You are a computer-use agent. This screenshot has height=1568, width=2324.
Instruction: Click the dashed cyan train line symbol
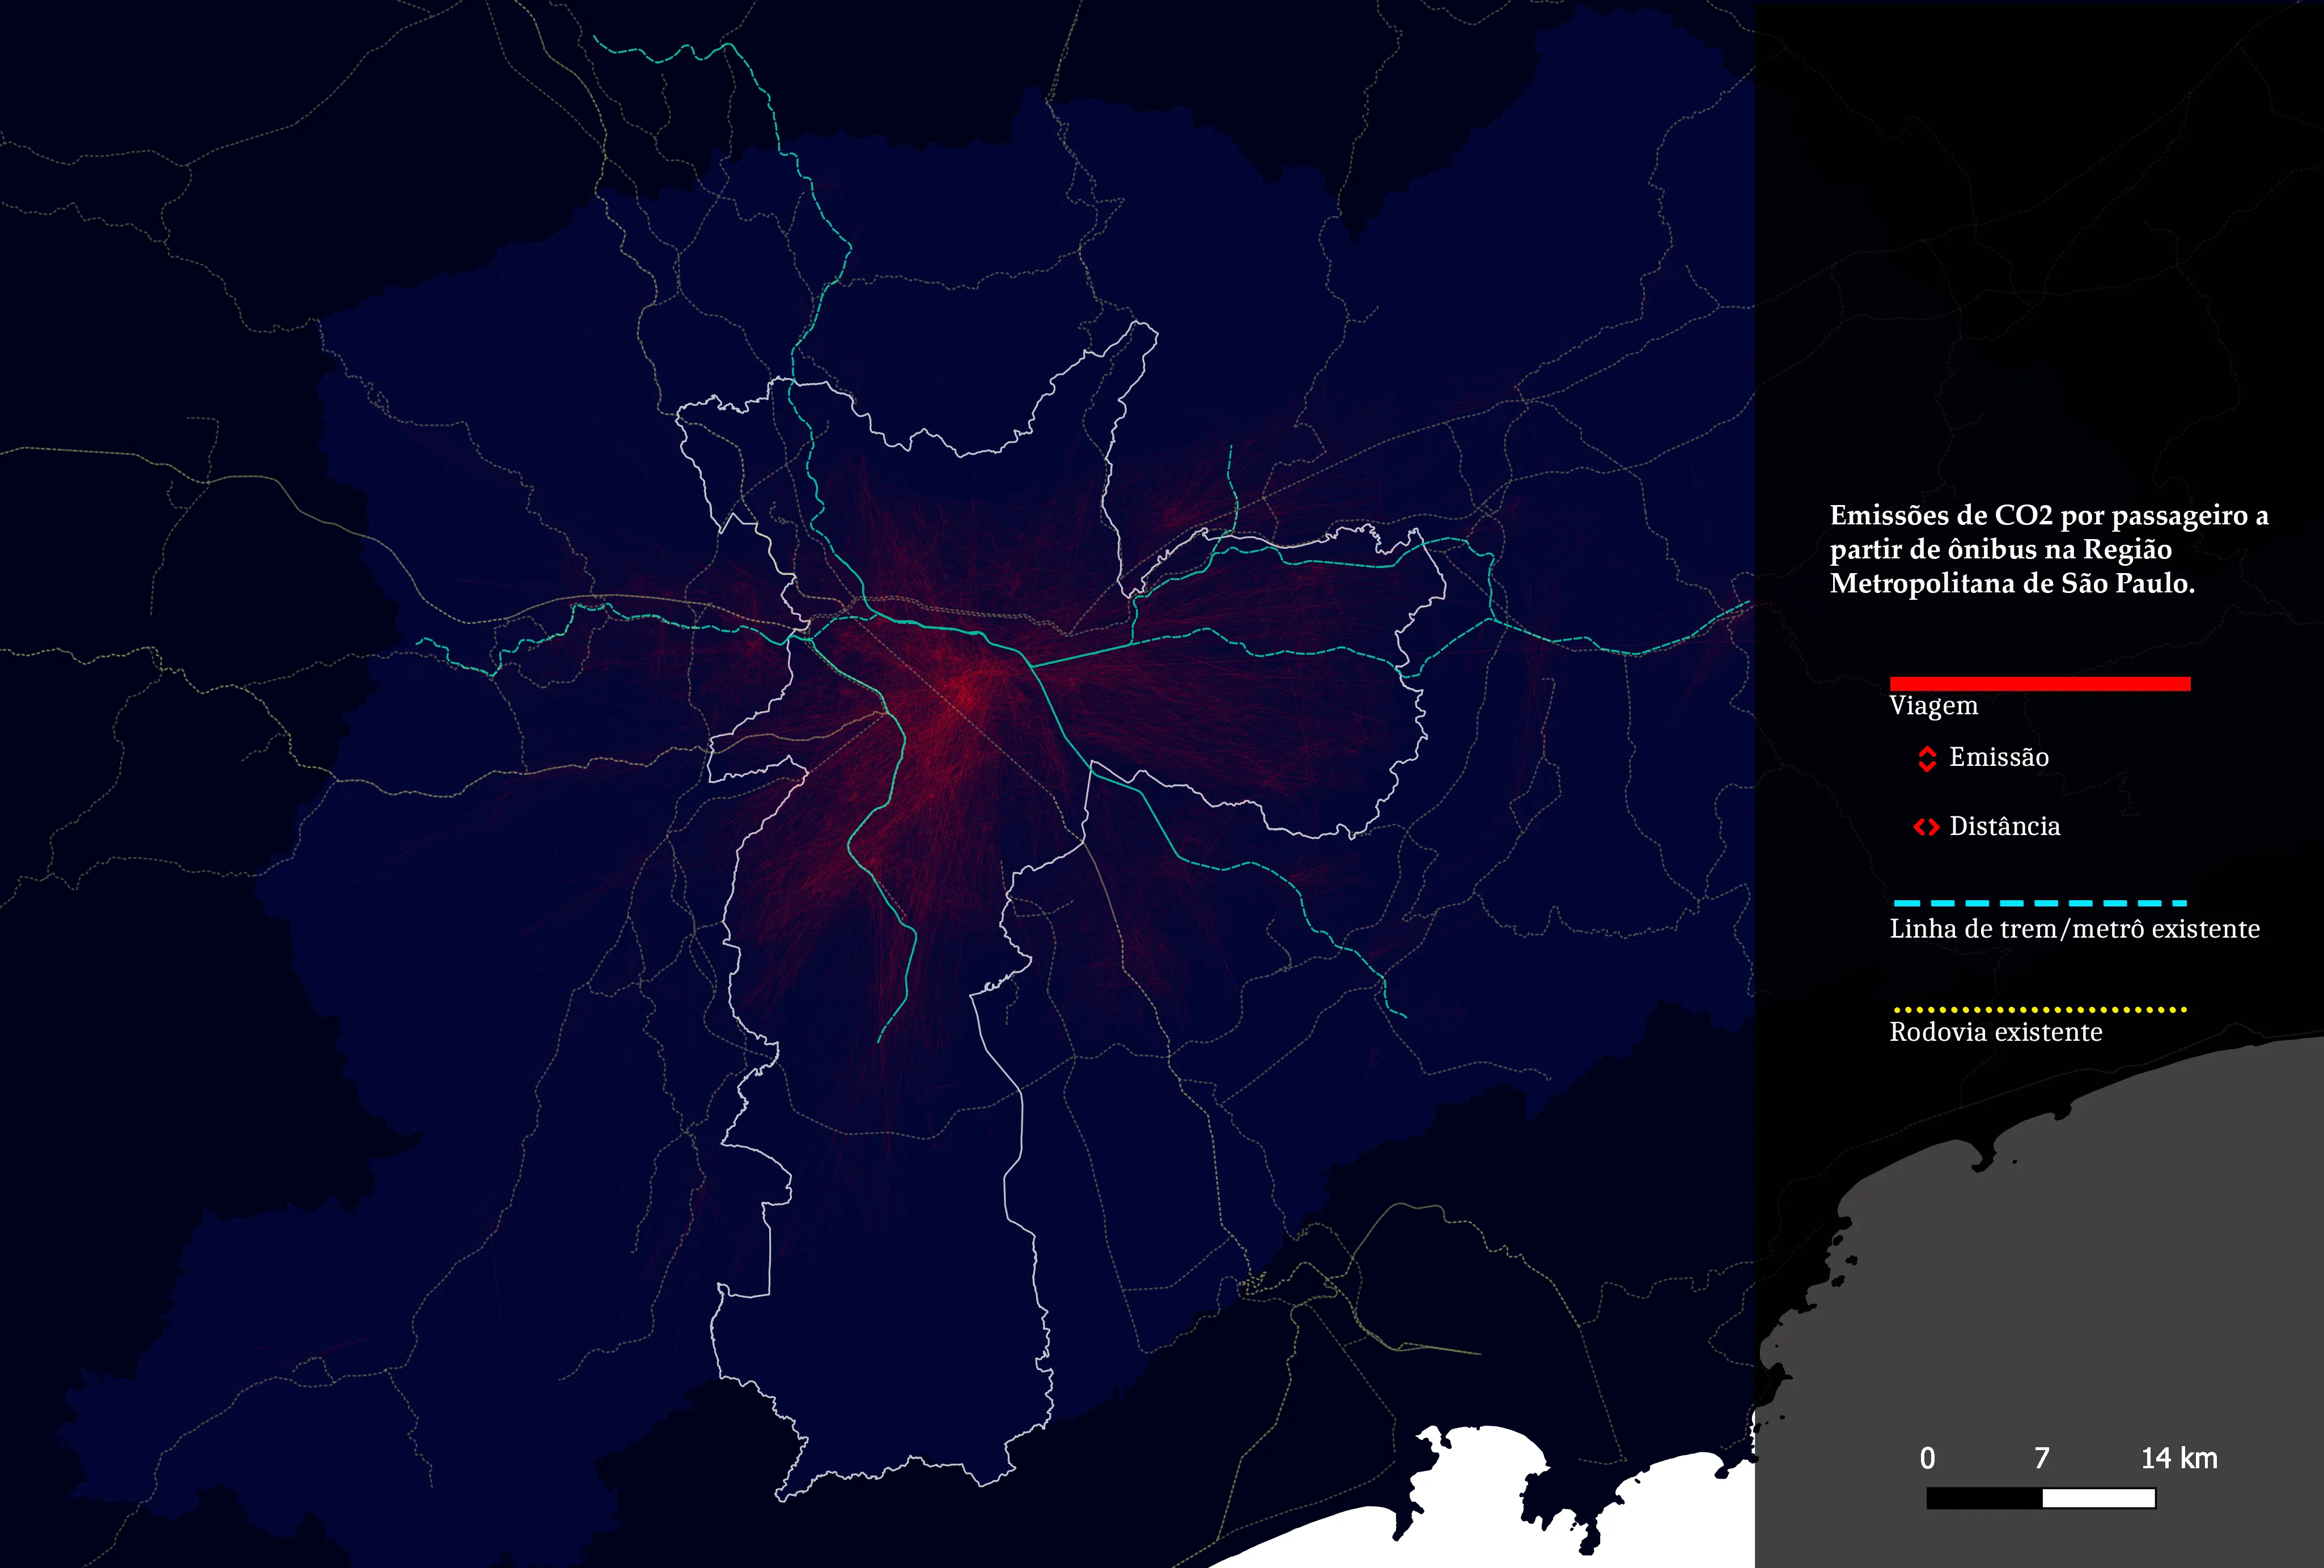[2040, 903]
